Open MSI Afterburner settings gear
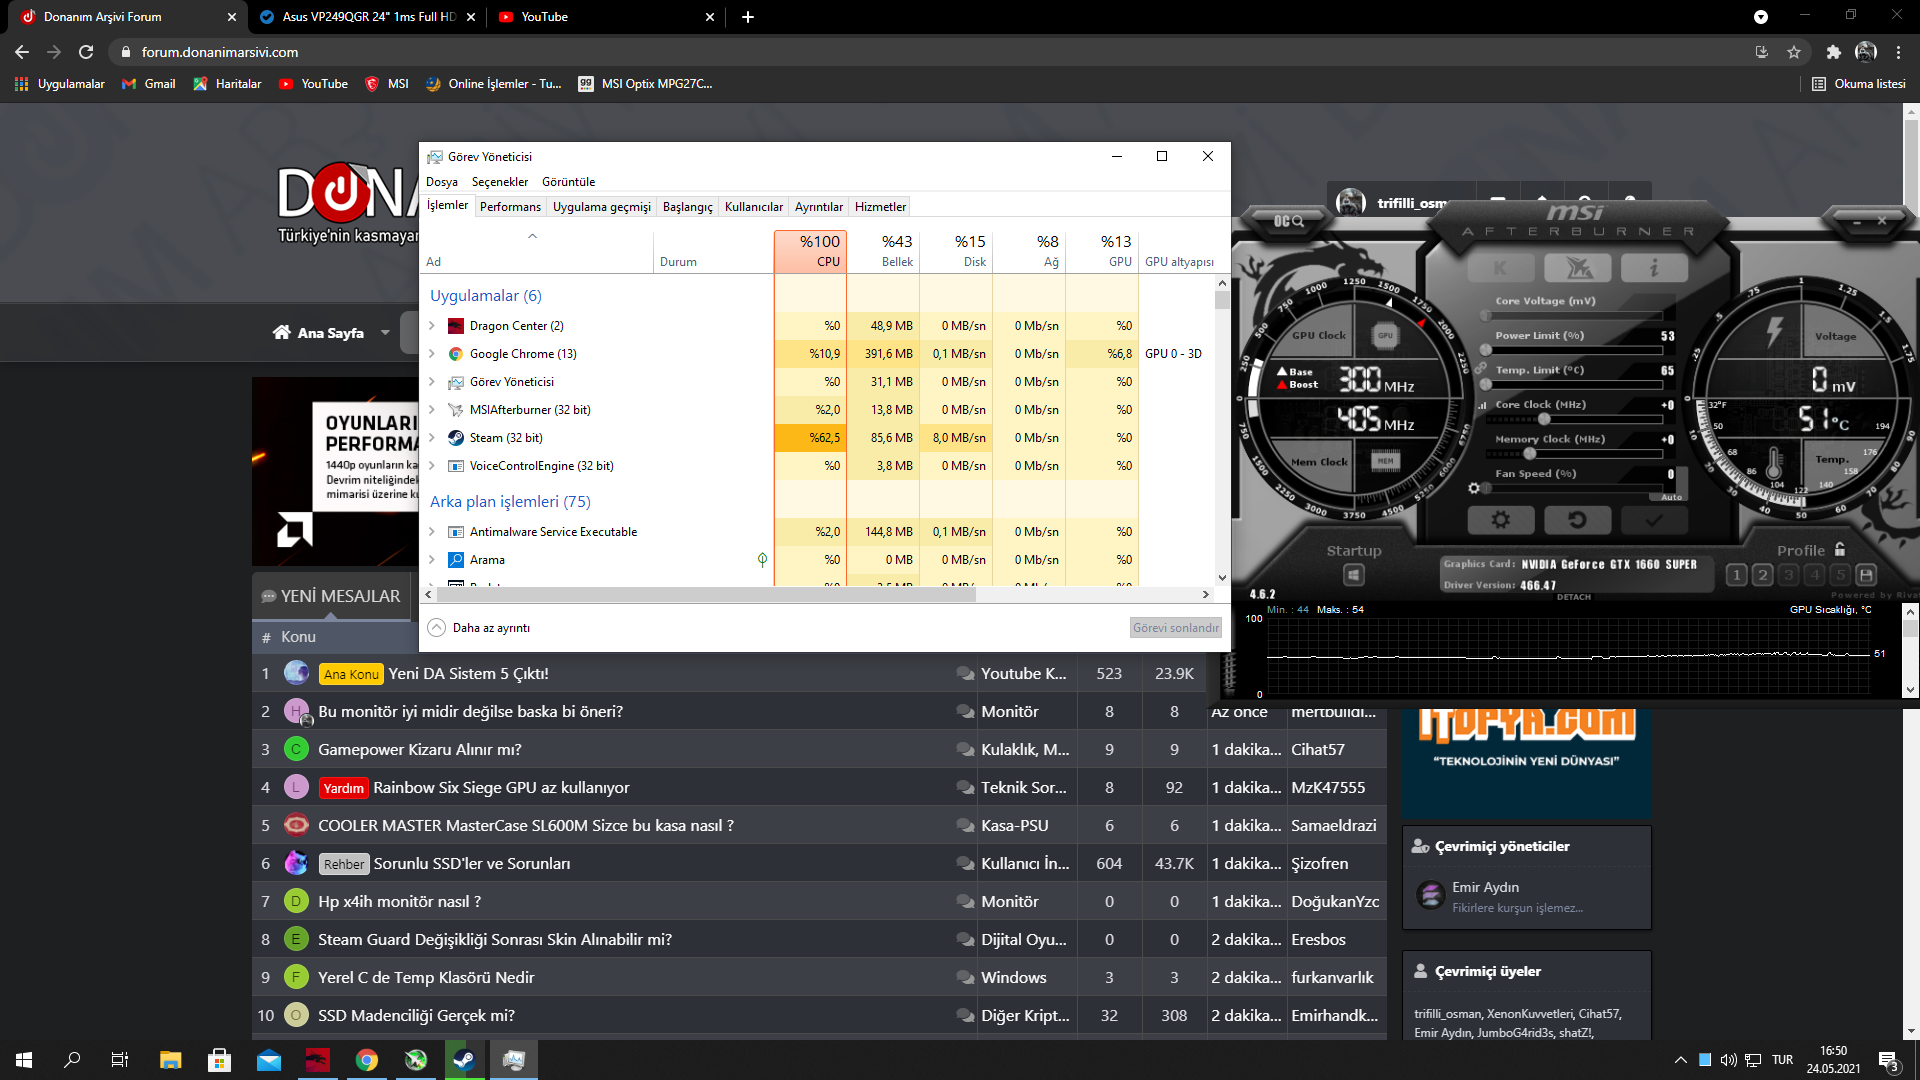 1500,520
